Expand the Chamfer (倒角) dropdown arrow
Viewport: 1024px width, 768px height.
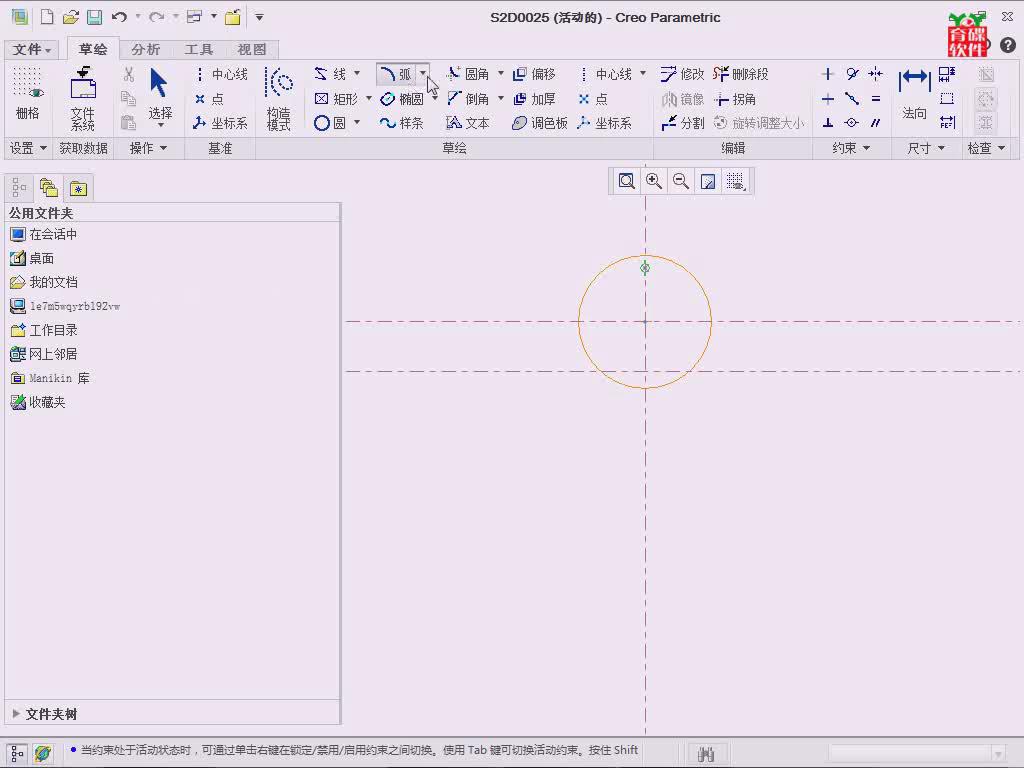click(501, 98)
